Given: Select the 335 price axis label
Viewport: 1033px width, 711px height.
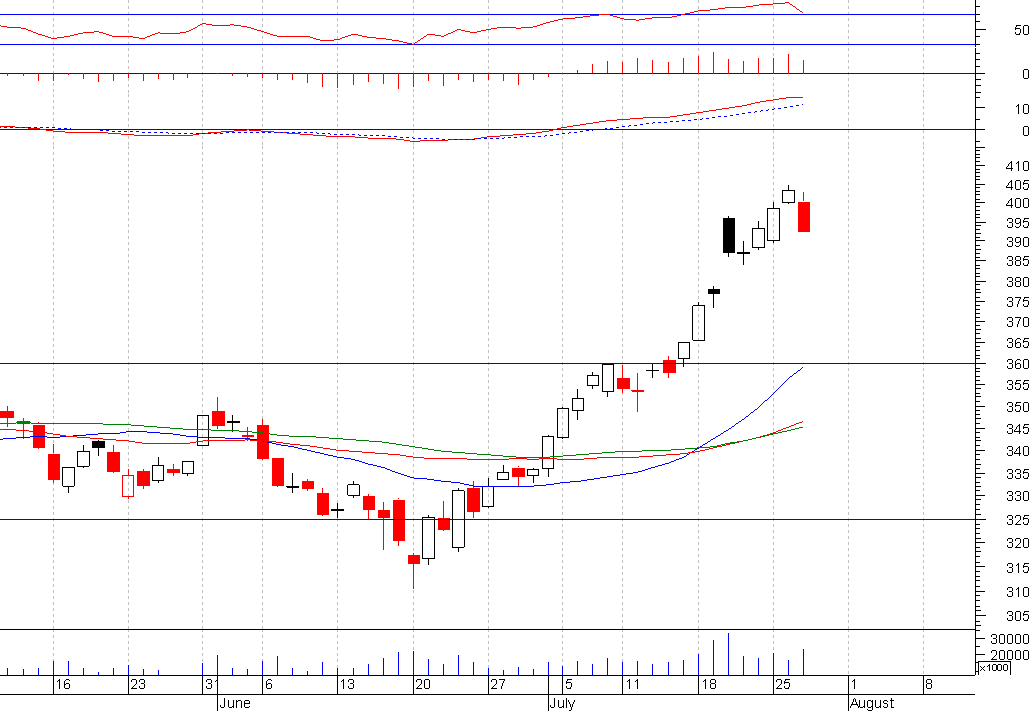Looking at the screenshot, I should (1018, 474).
